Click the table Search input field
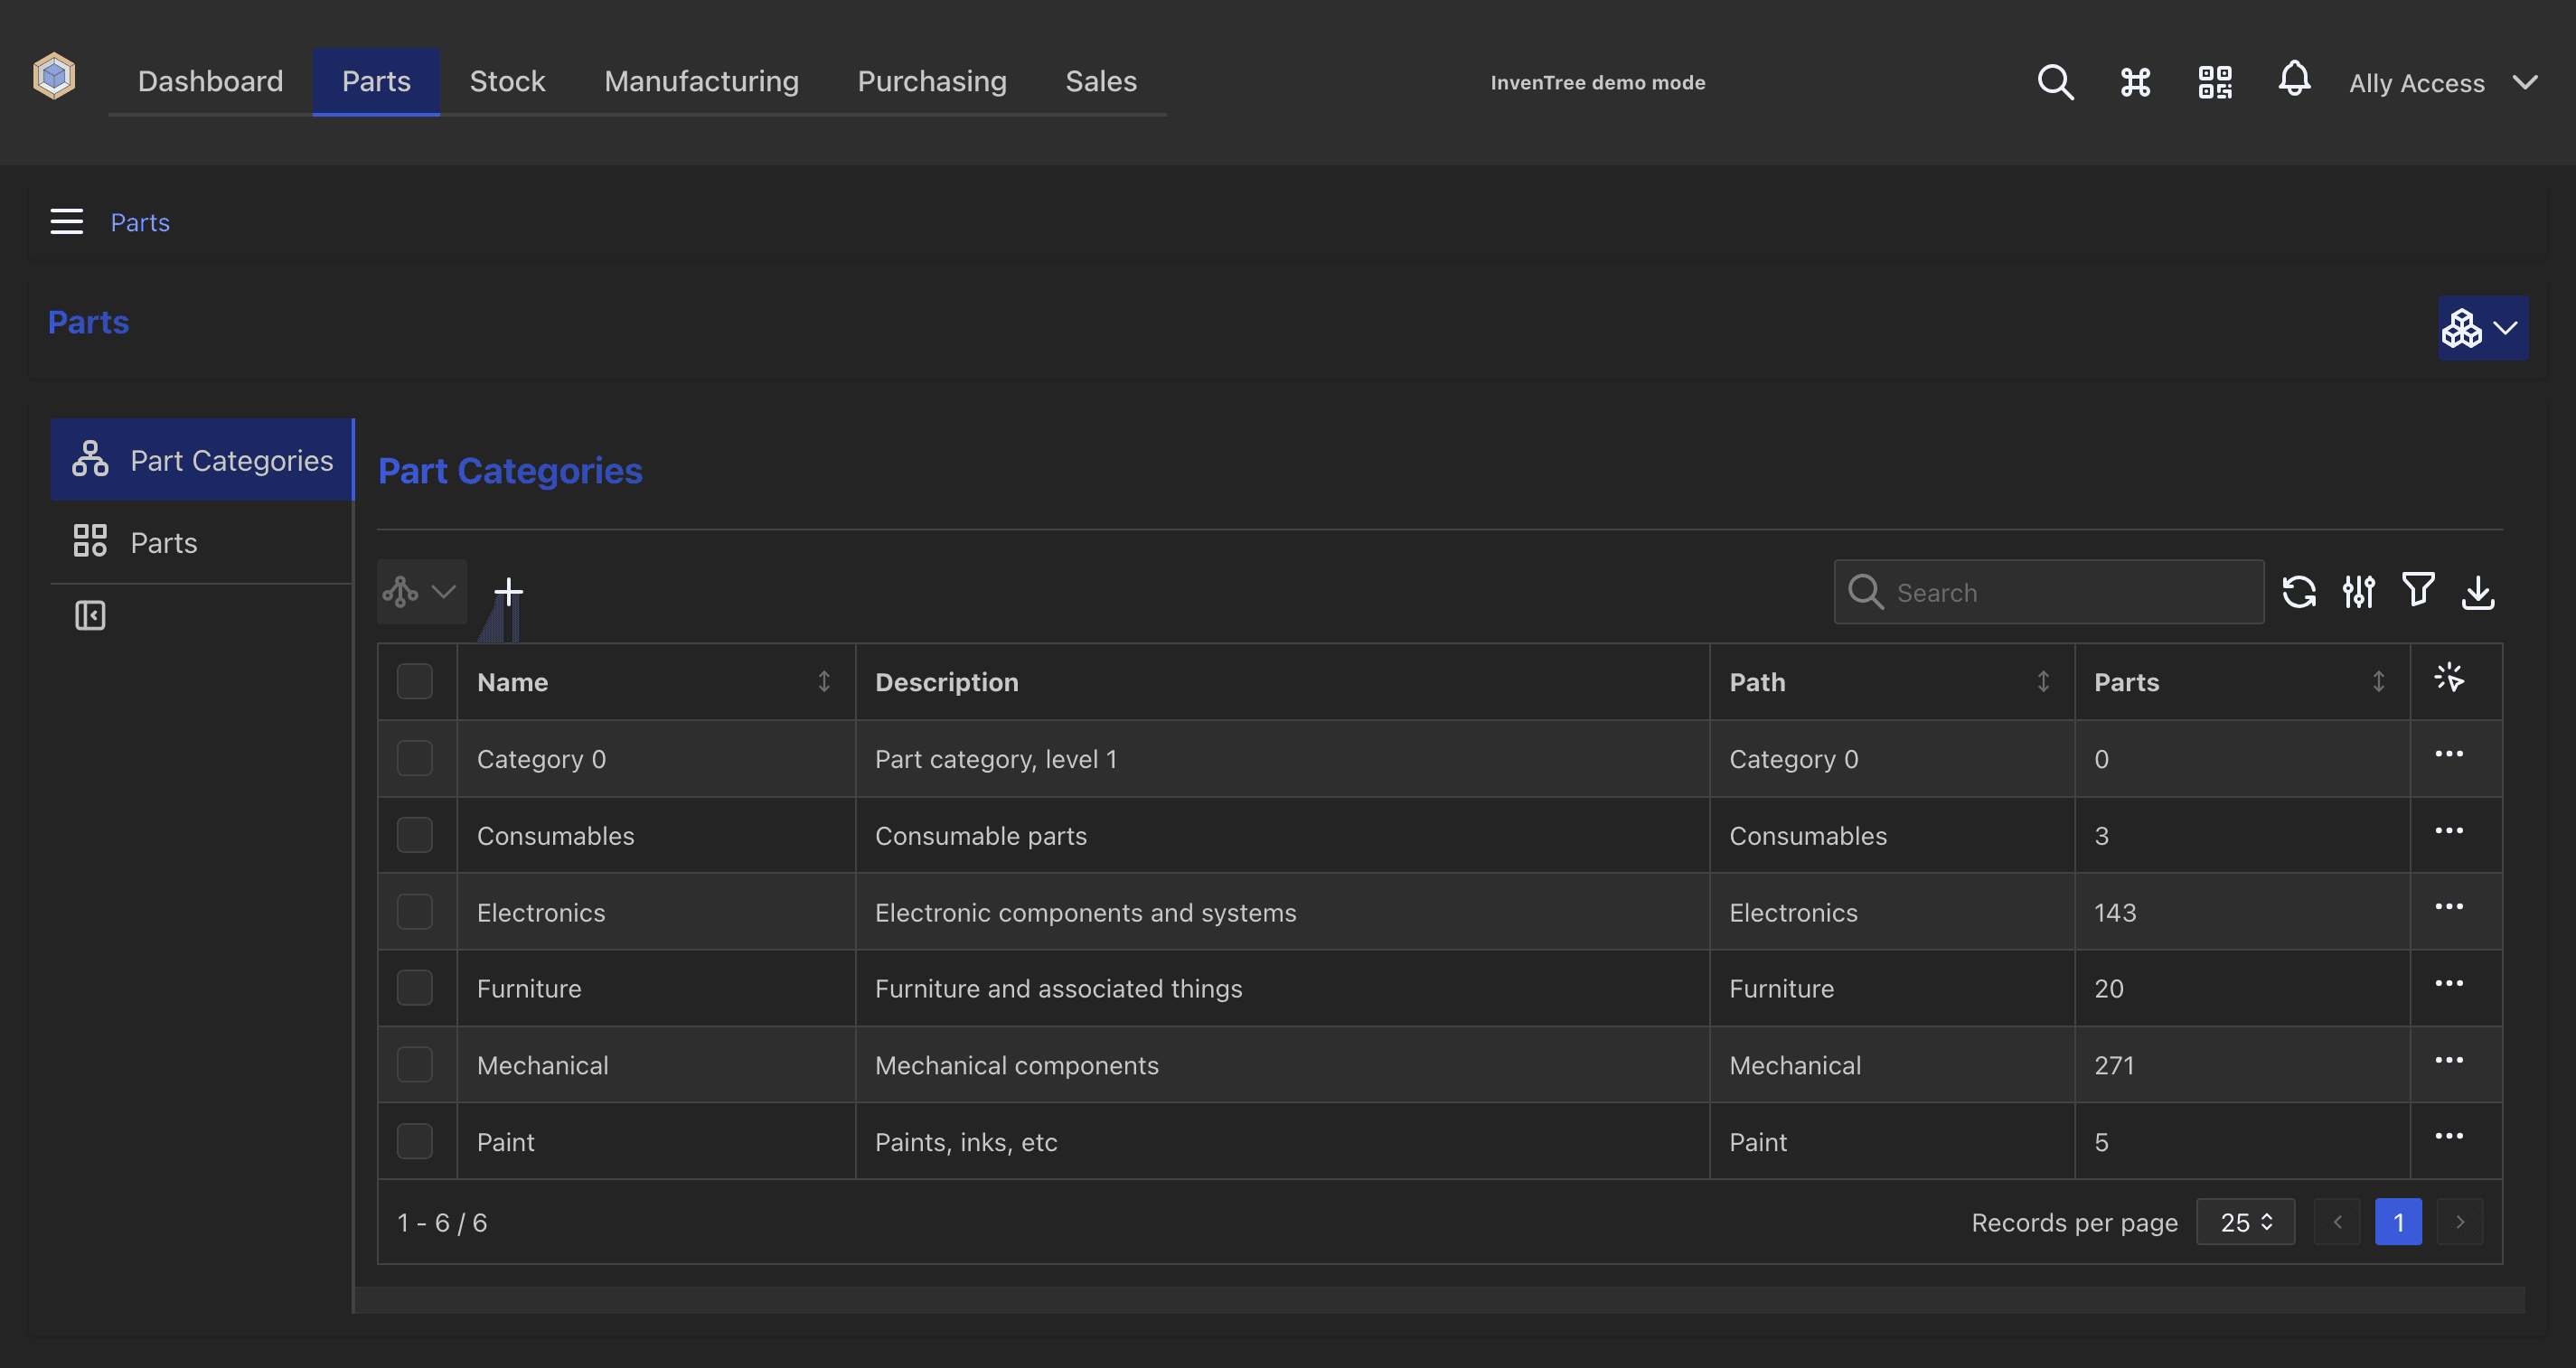 pos(2048,592)
